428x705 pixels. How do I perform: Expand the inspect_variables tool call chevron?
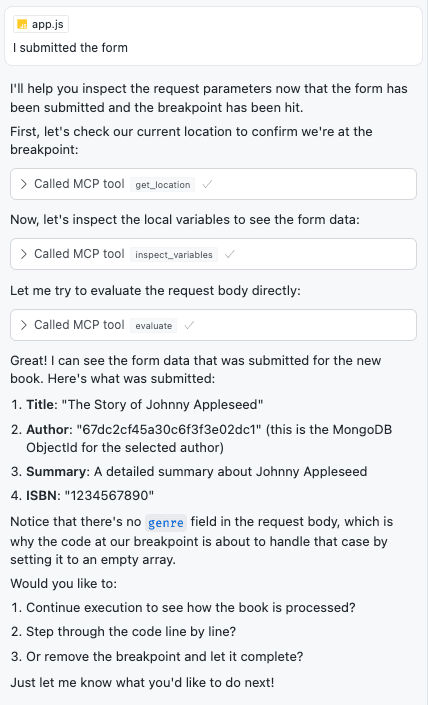point(24,254)
